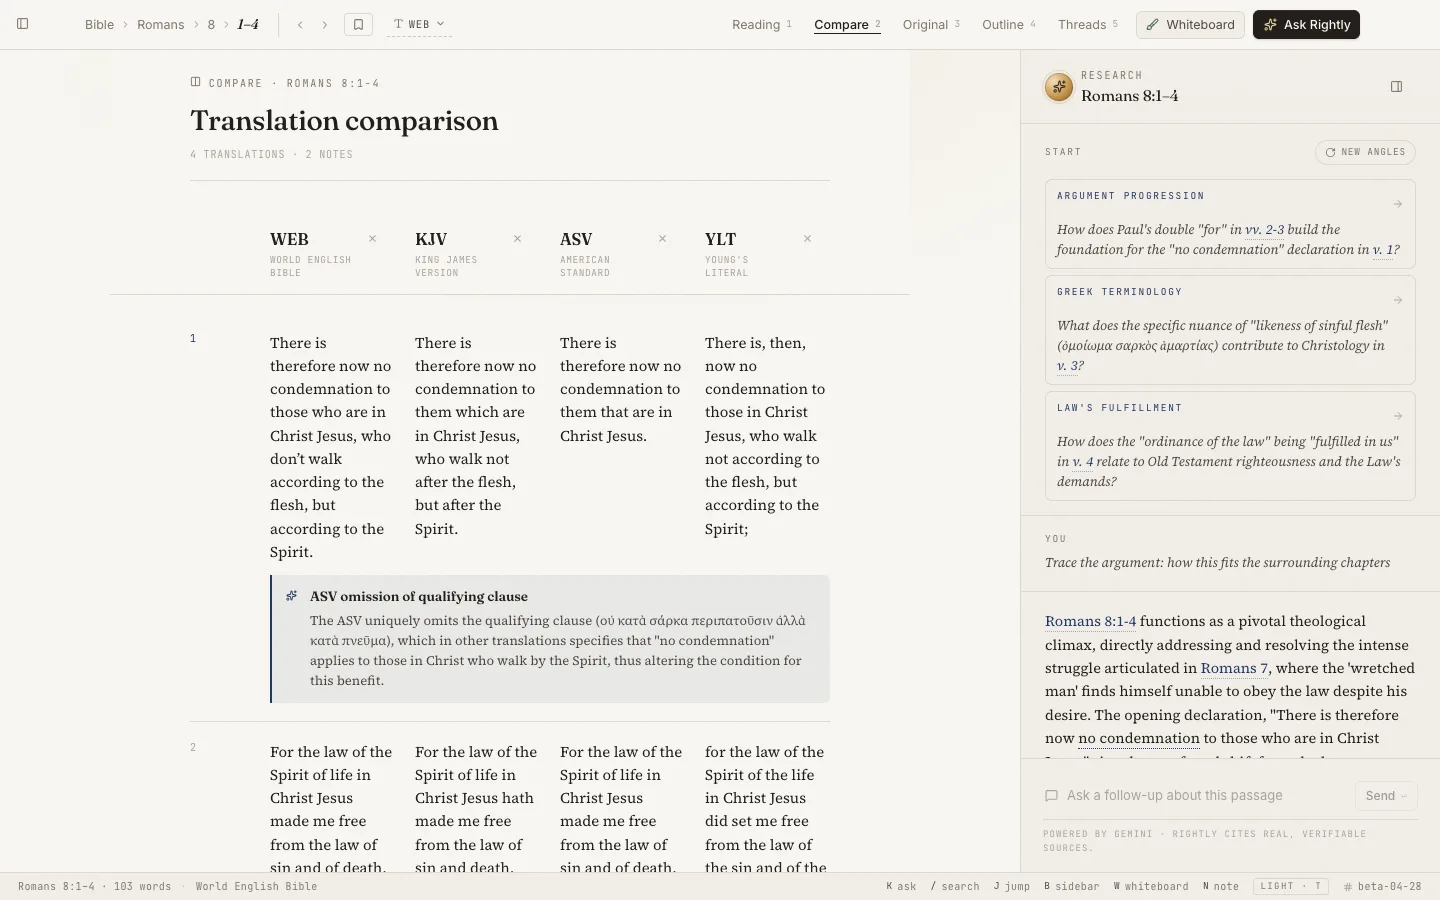Switch to the Outline tab

(1009, 24)
